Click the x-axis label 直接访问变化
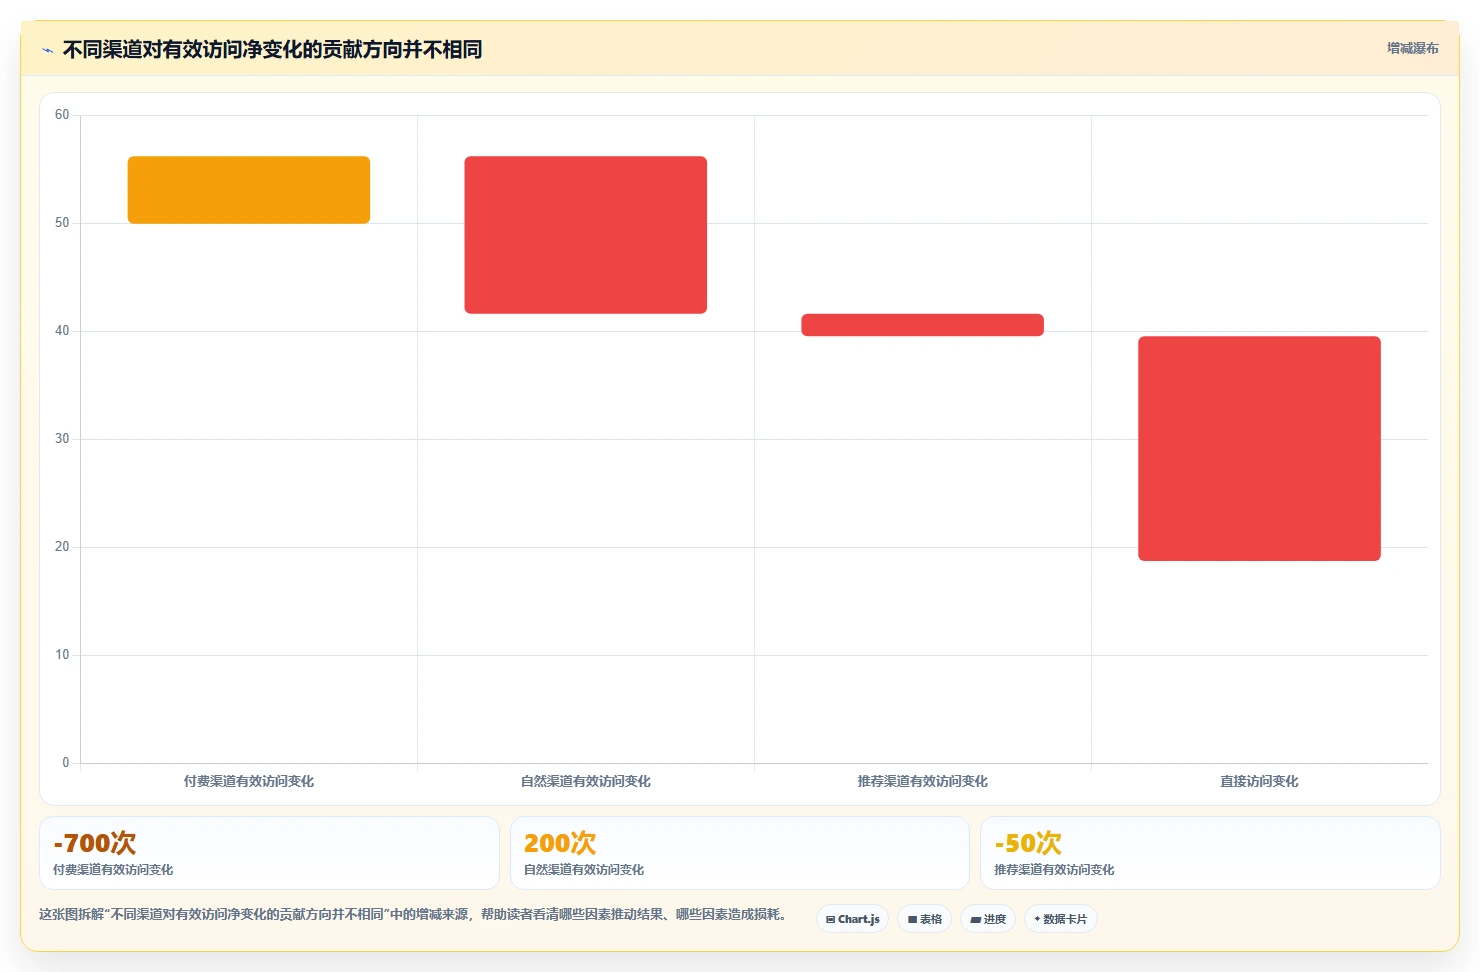Viewport: 1480px width, 972px height. pos(1259,781)
